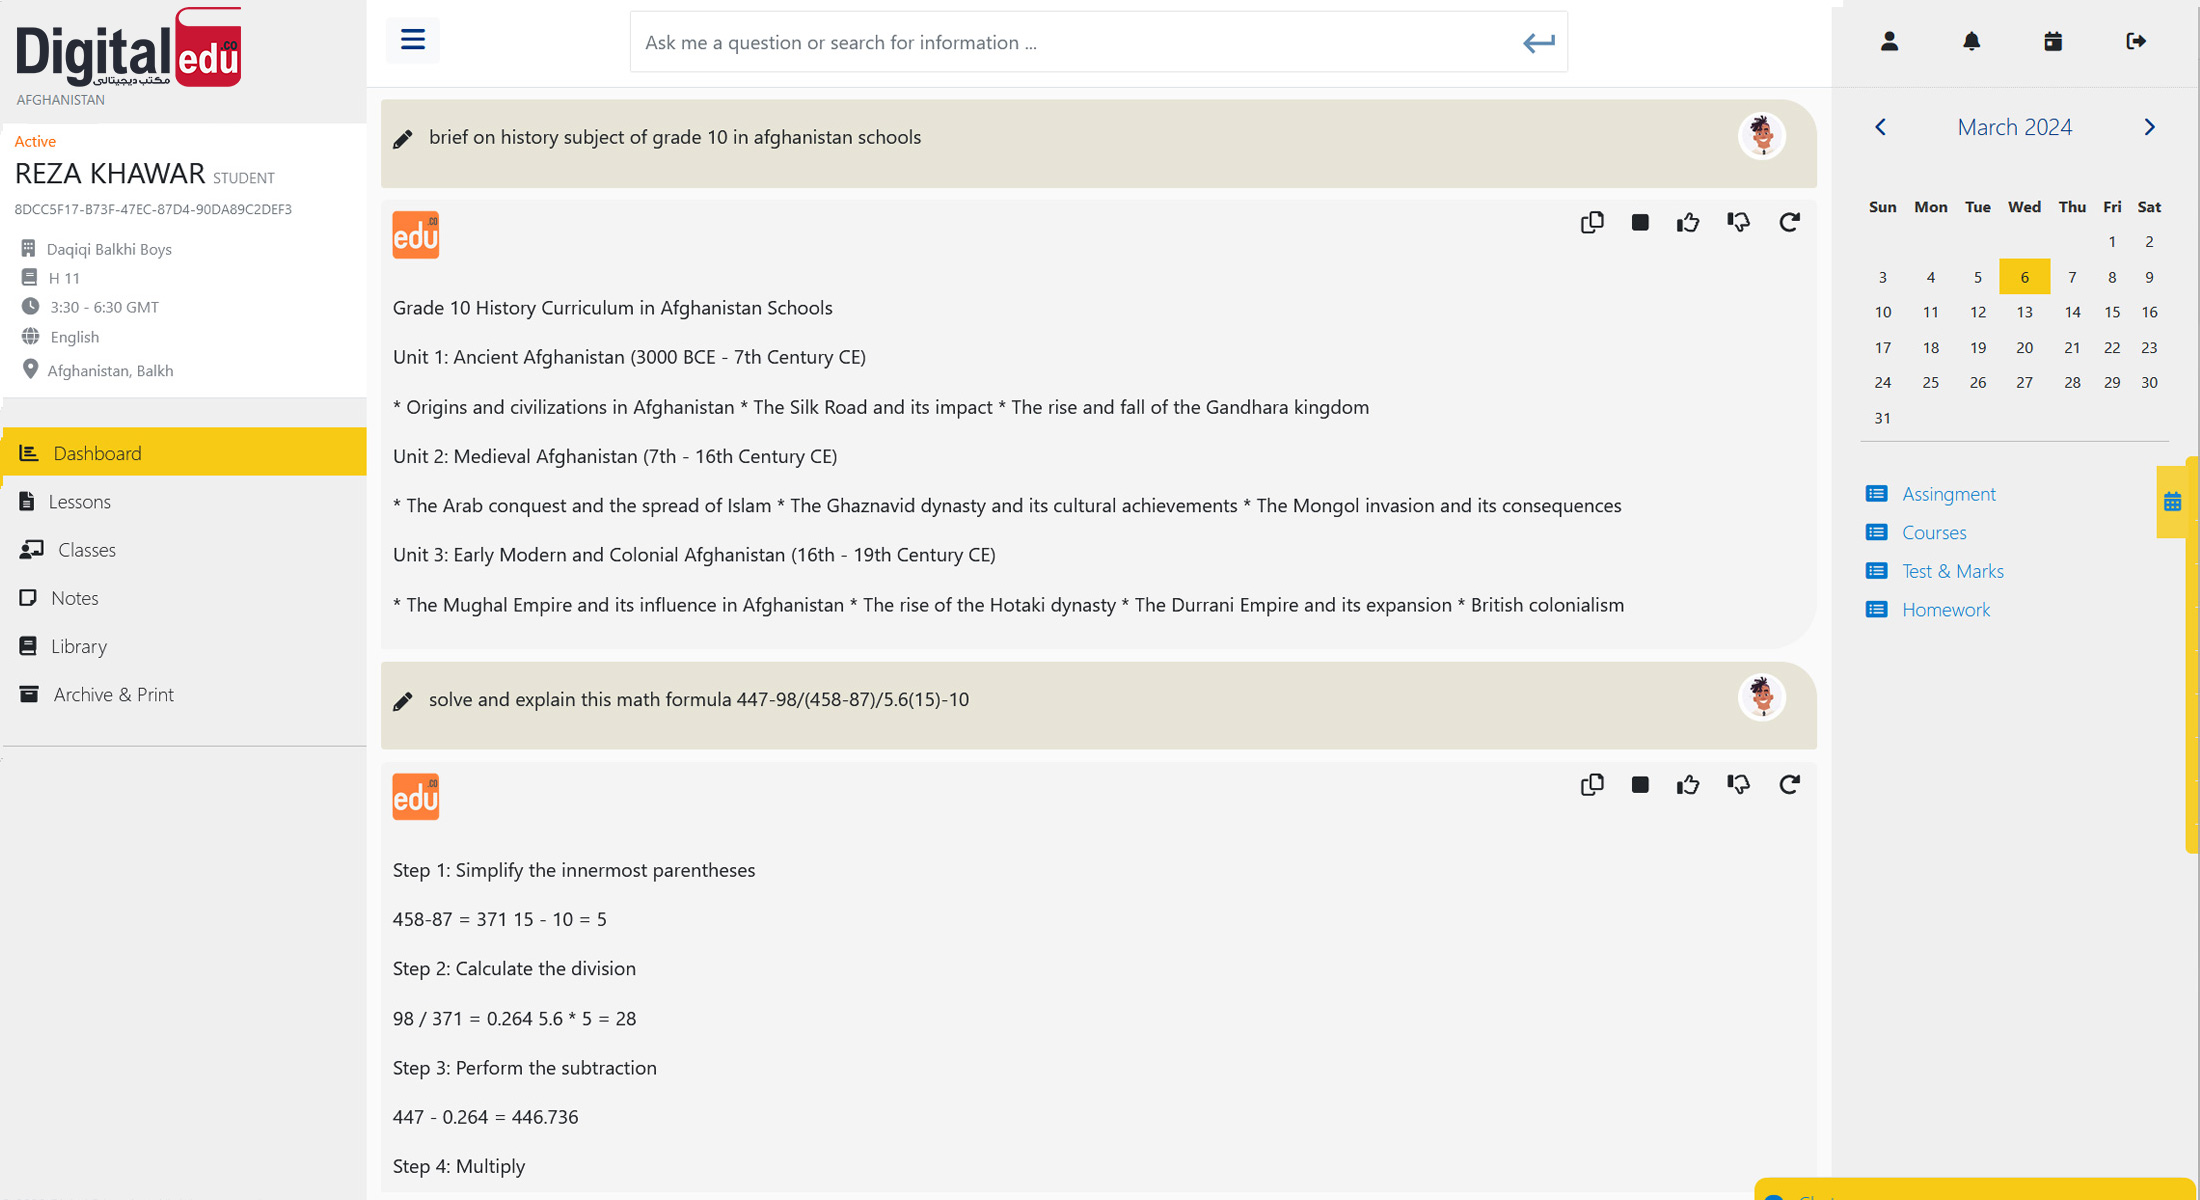The image size is (2200, 1200).
Task: Give thumbs up to the math solution
Action: (1688, 784)
